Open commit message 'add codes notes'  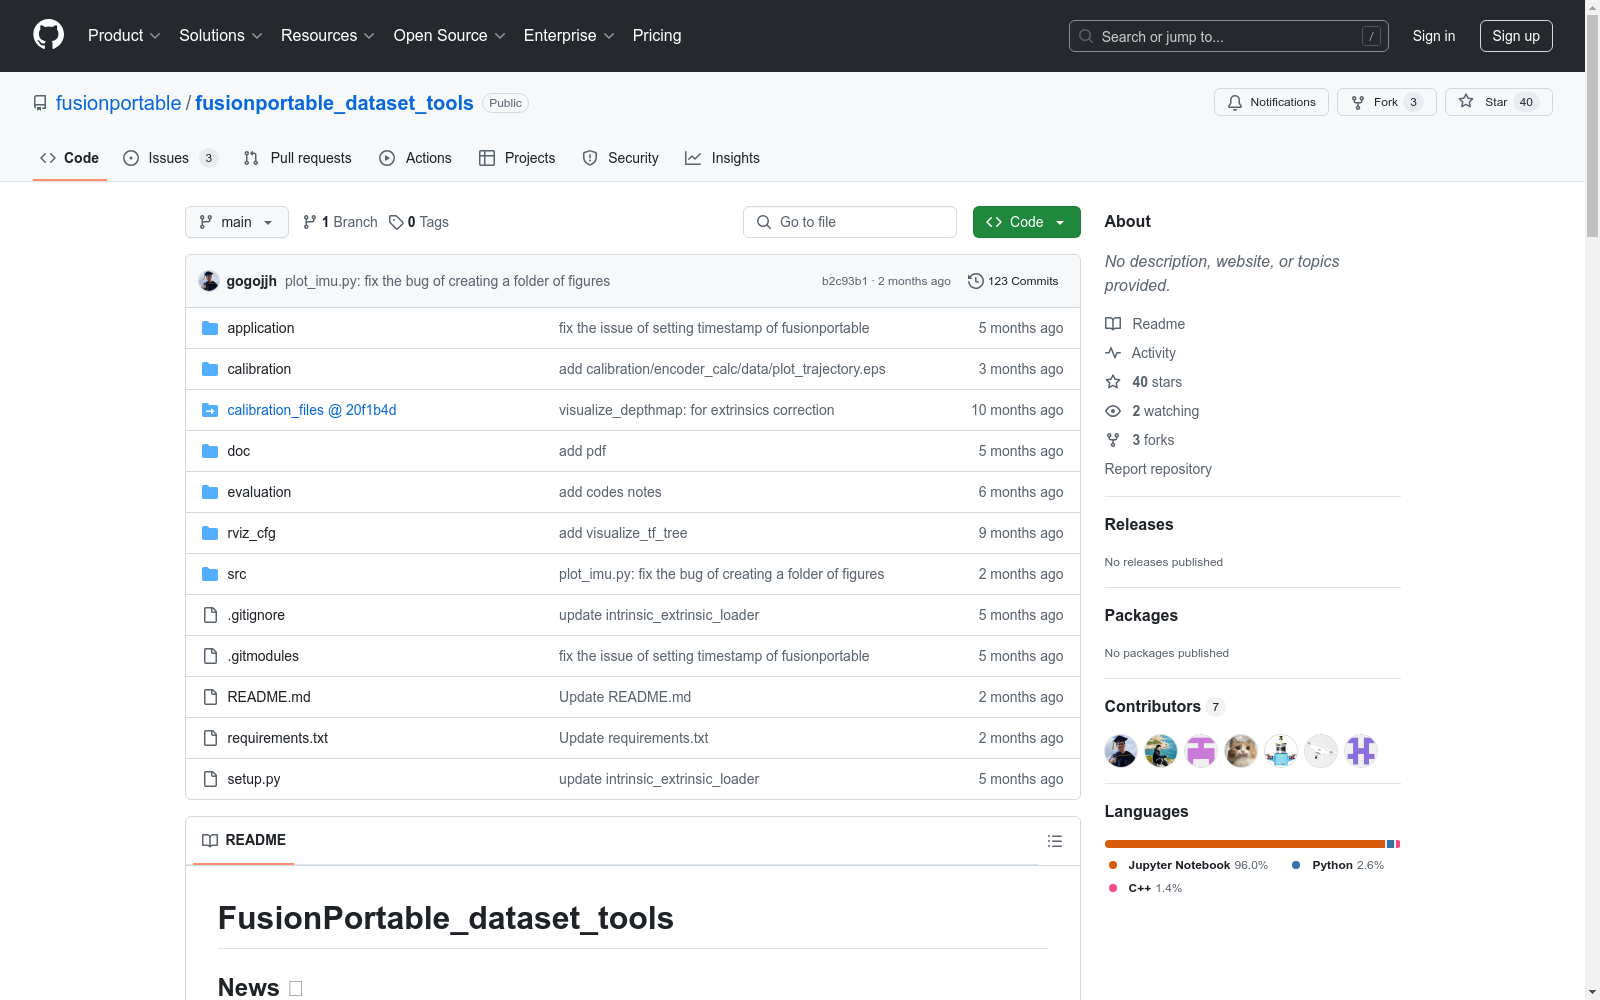click(x=610, y=492)
